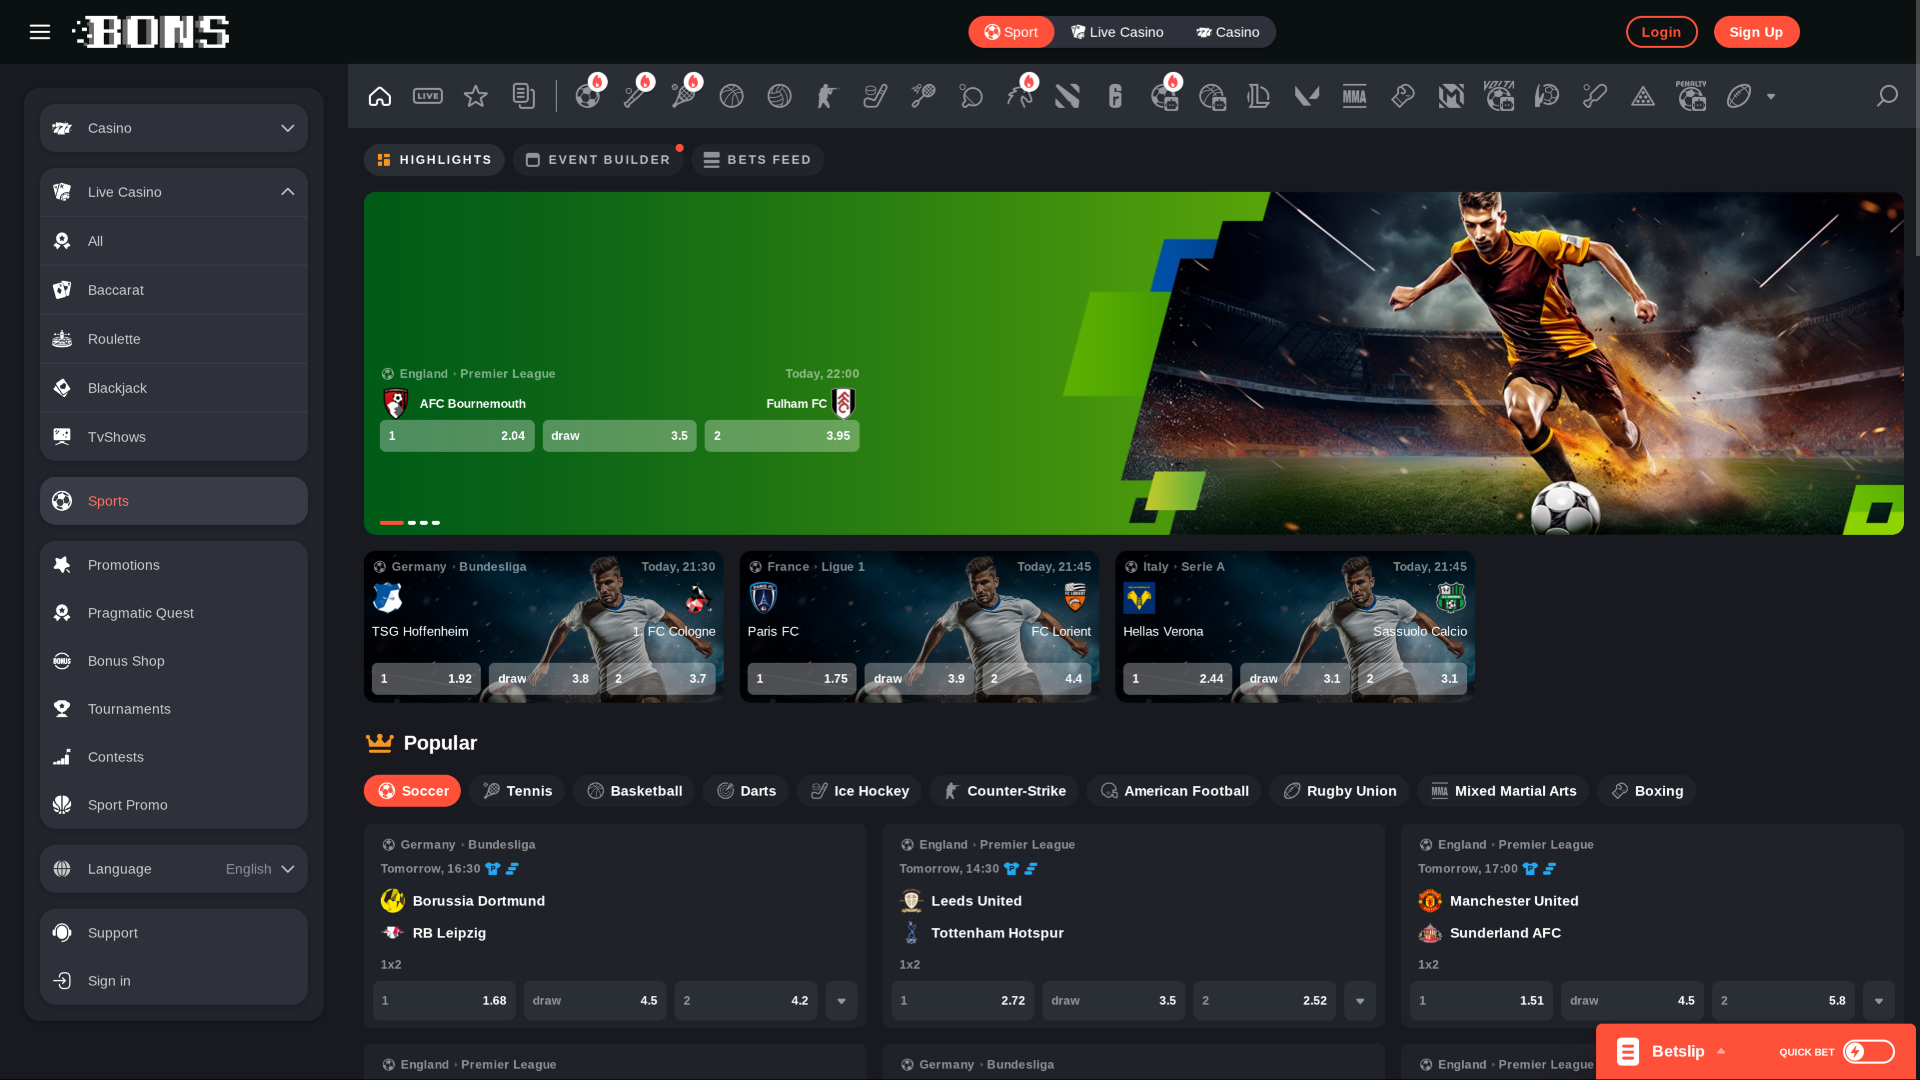Viewport: 1920px width, 1080px height.
Task: Open the Valorant esports icon
Action: pyautogui.click(x=1306, y=96)
